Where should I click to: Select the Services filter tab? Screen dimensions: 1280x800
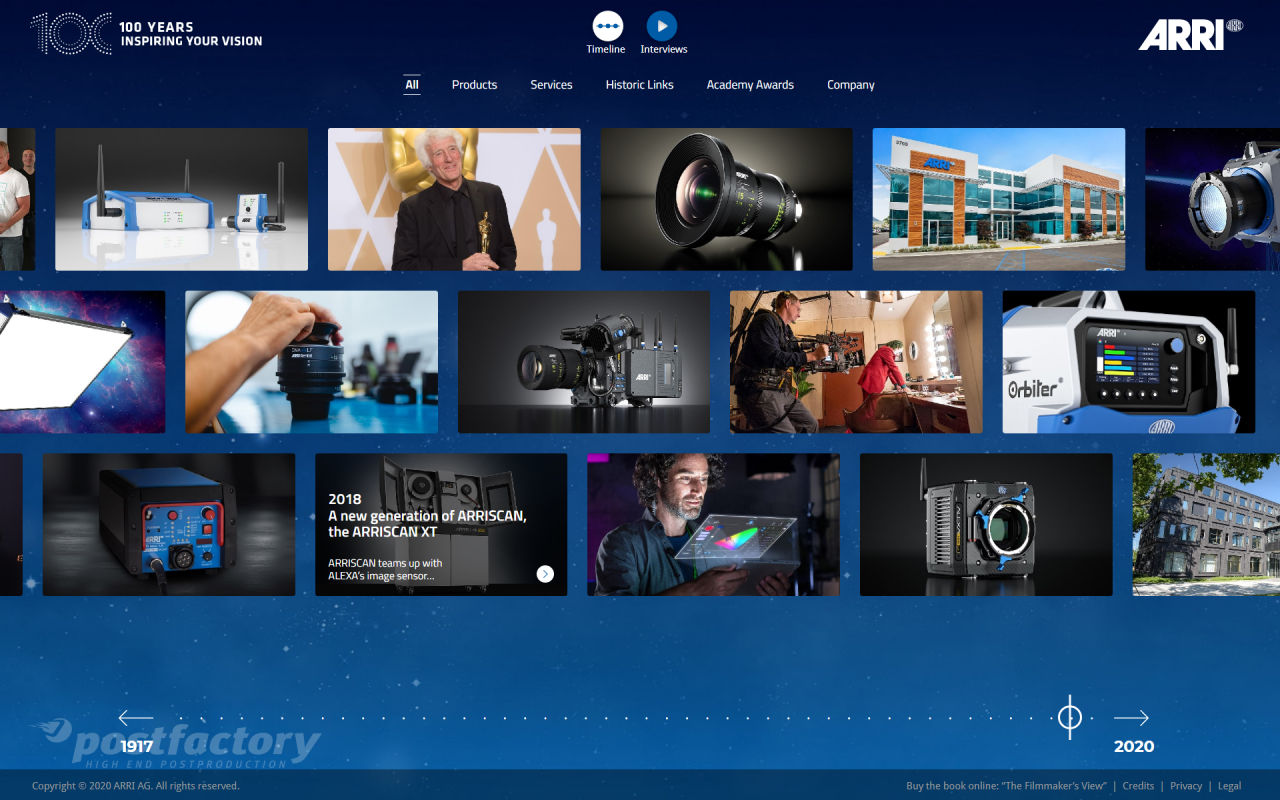[551, 85]
